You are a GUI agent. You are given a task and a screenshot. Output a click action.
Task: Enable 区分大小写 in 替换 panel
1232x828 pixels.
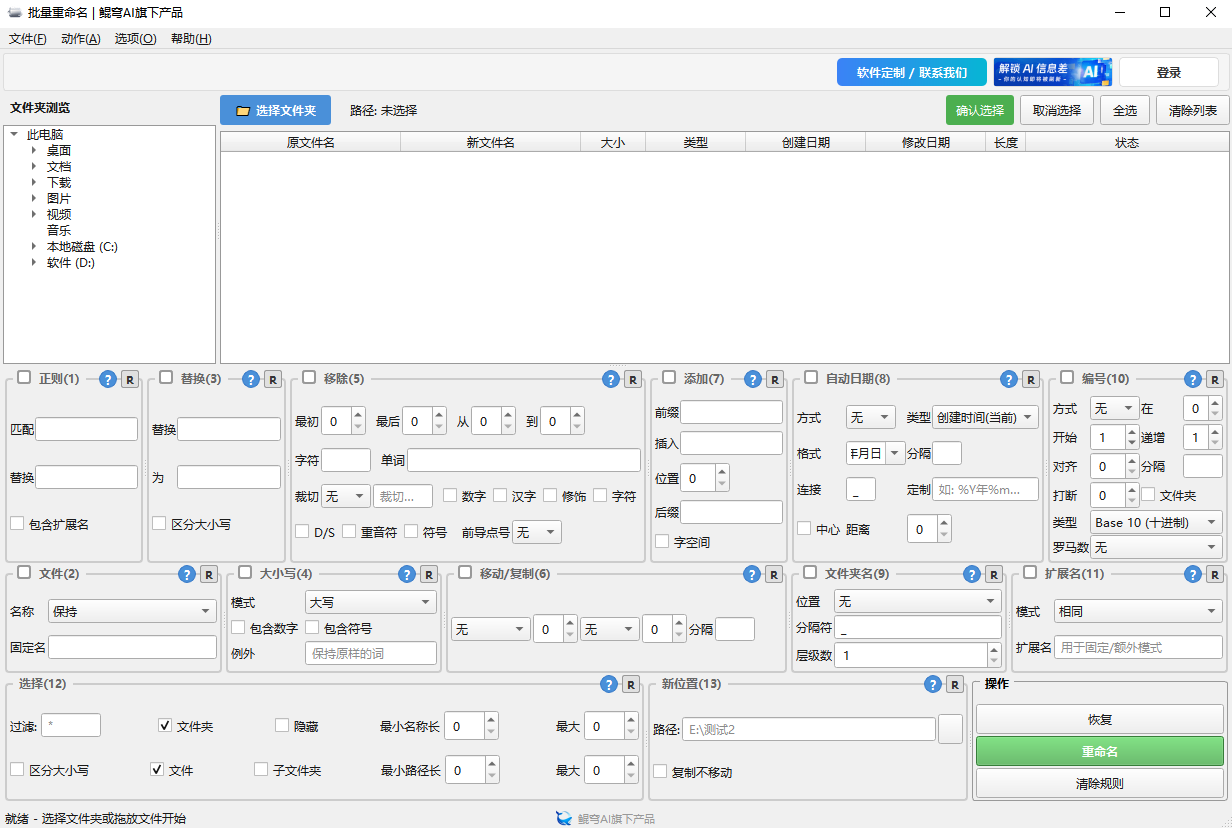(159, 522)
